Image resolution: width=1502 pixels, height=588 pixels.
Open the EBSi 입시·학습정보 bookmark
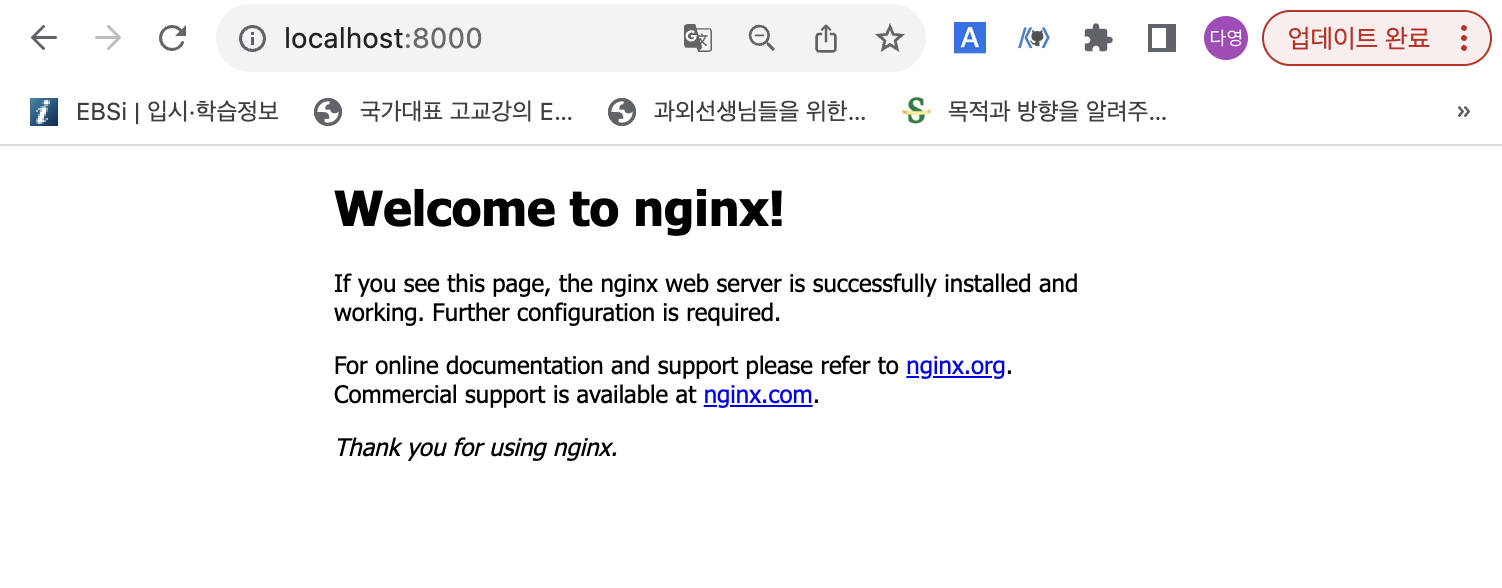(155, 111)
